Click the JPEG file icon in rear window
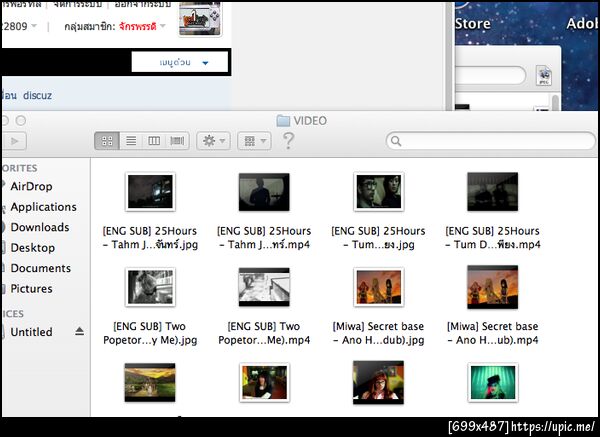Screen dimensions: 600x437 pyautogui.click(x=544, y=75)
